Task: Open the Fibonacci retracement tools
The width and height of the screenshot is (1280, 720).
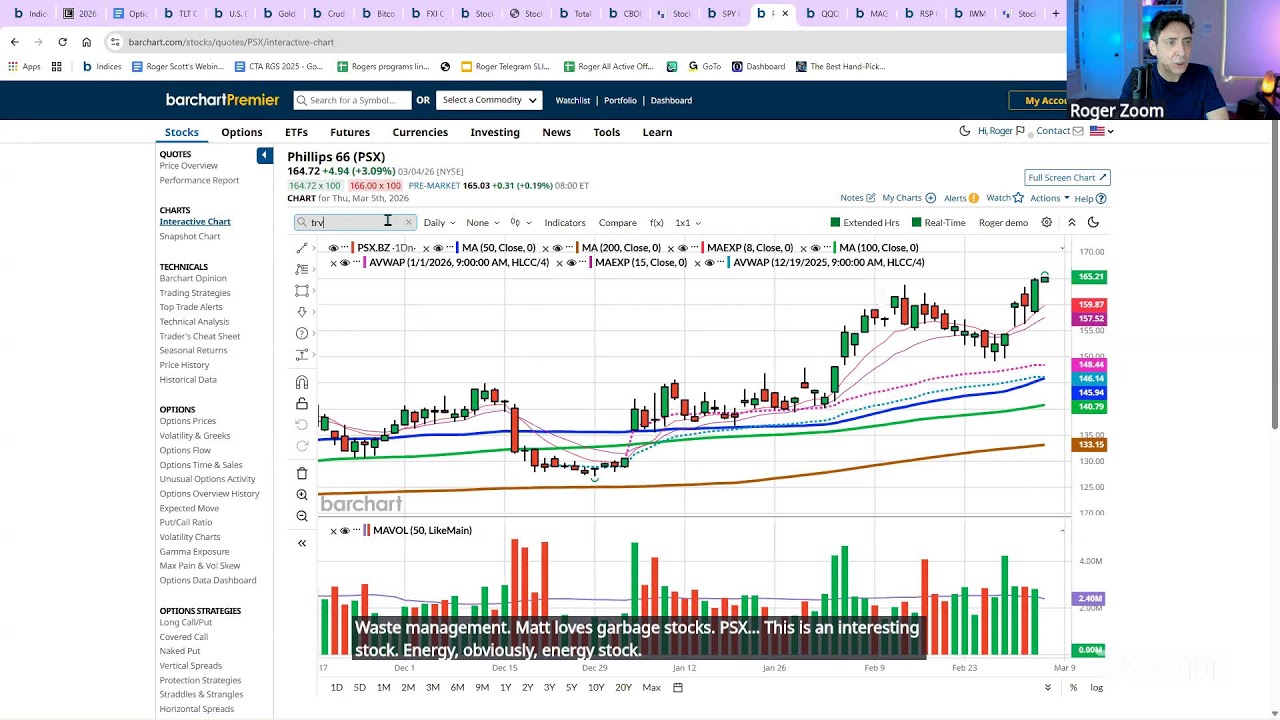Action: click(x=302, y=269)
